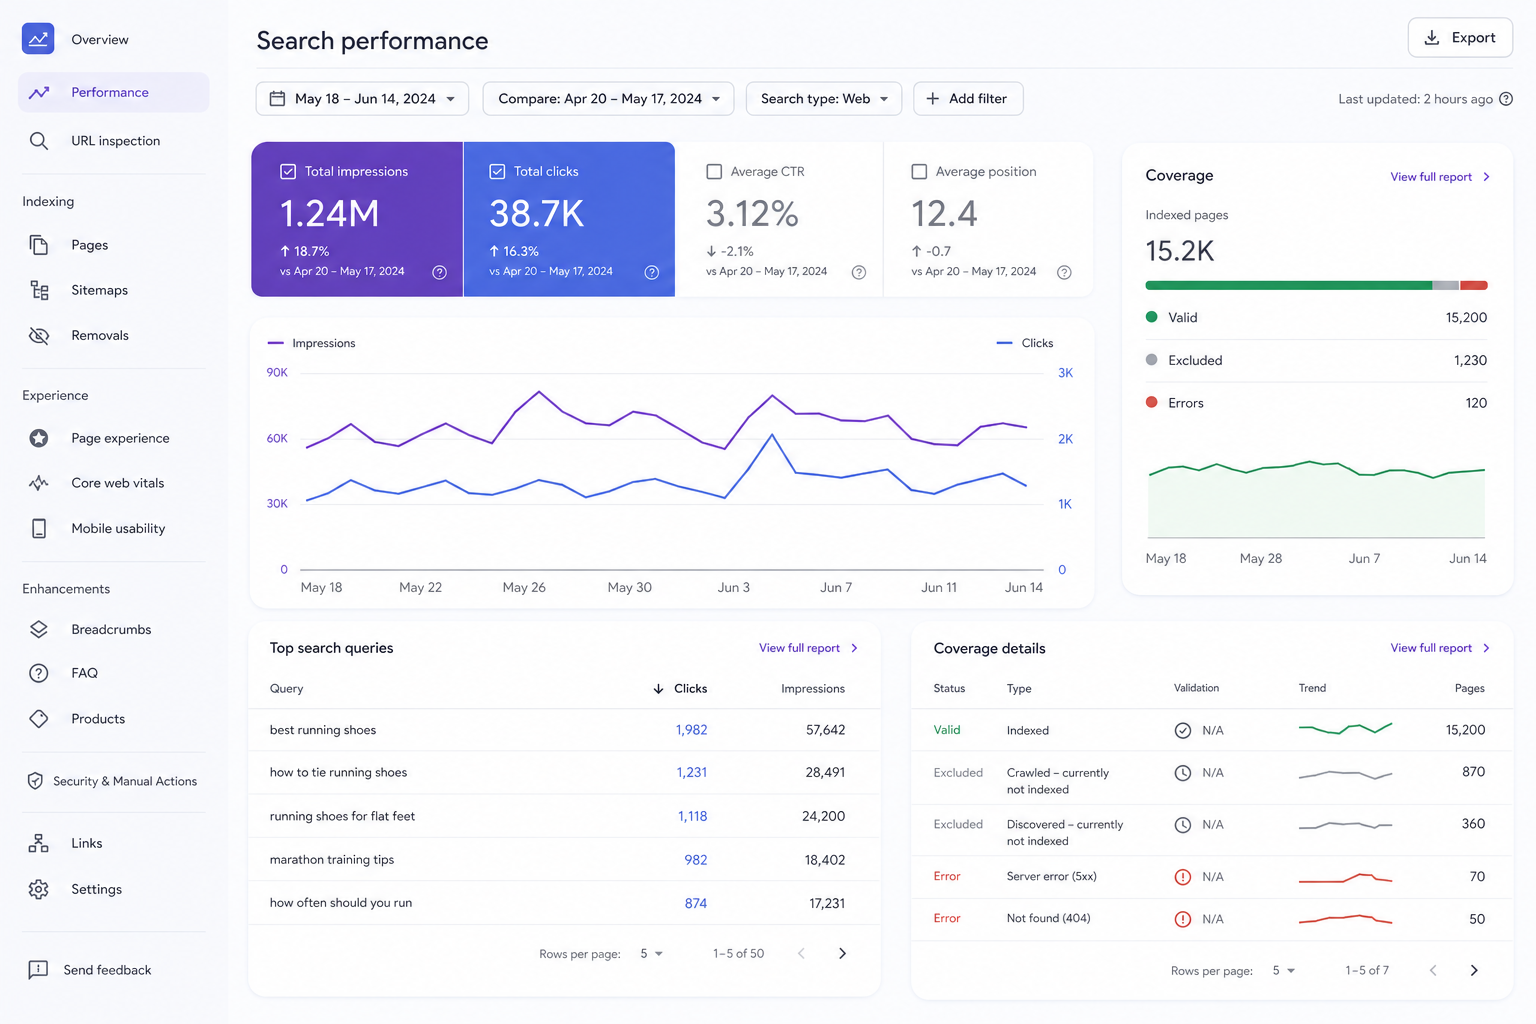The width and height of the screenshot is (1536, 1024).
Task: Click the Pages document icon
Action: [39, 245]
